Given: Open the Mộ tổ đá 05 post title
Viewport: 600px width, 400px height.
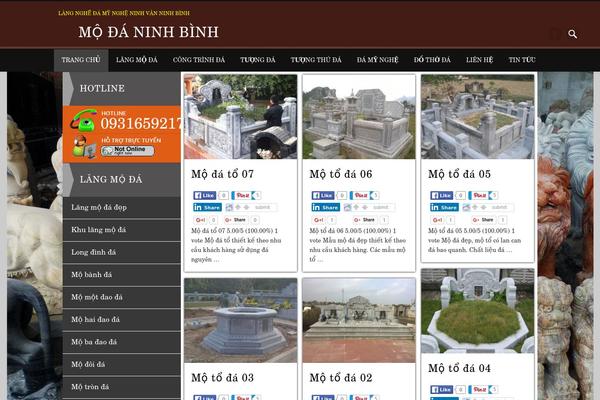Looking at the screenshot, I should (459, 174).
